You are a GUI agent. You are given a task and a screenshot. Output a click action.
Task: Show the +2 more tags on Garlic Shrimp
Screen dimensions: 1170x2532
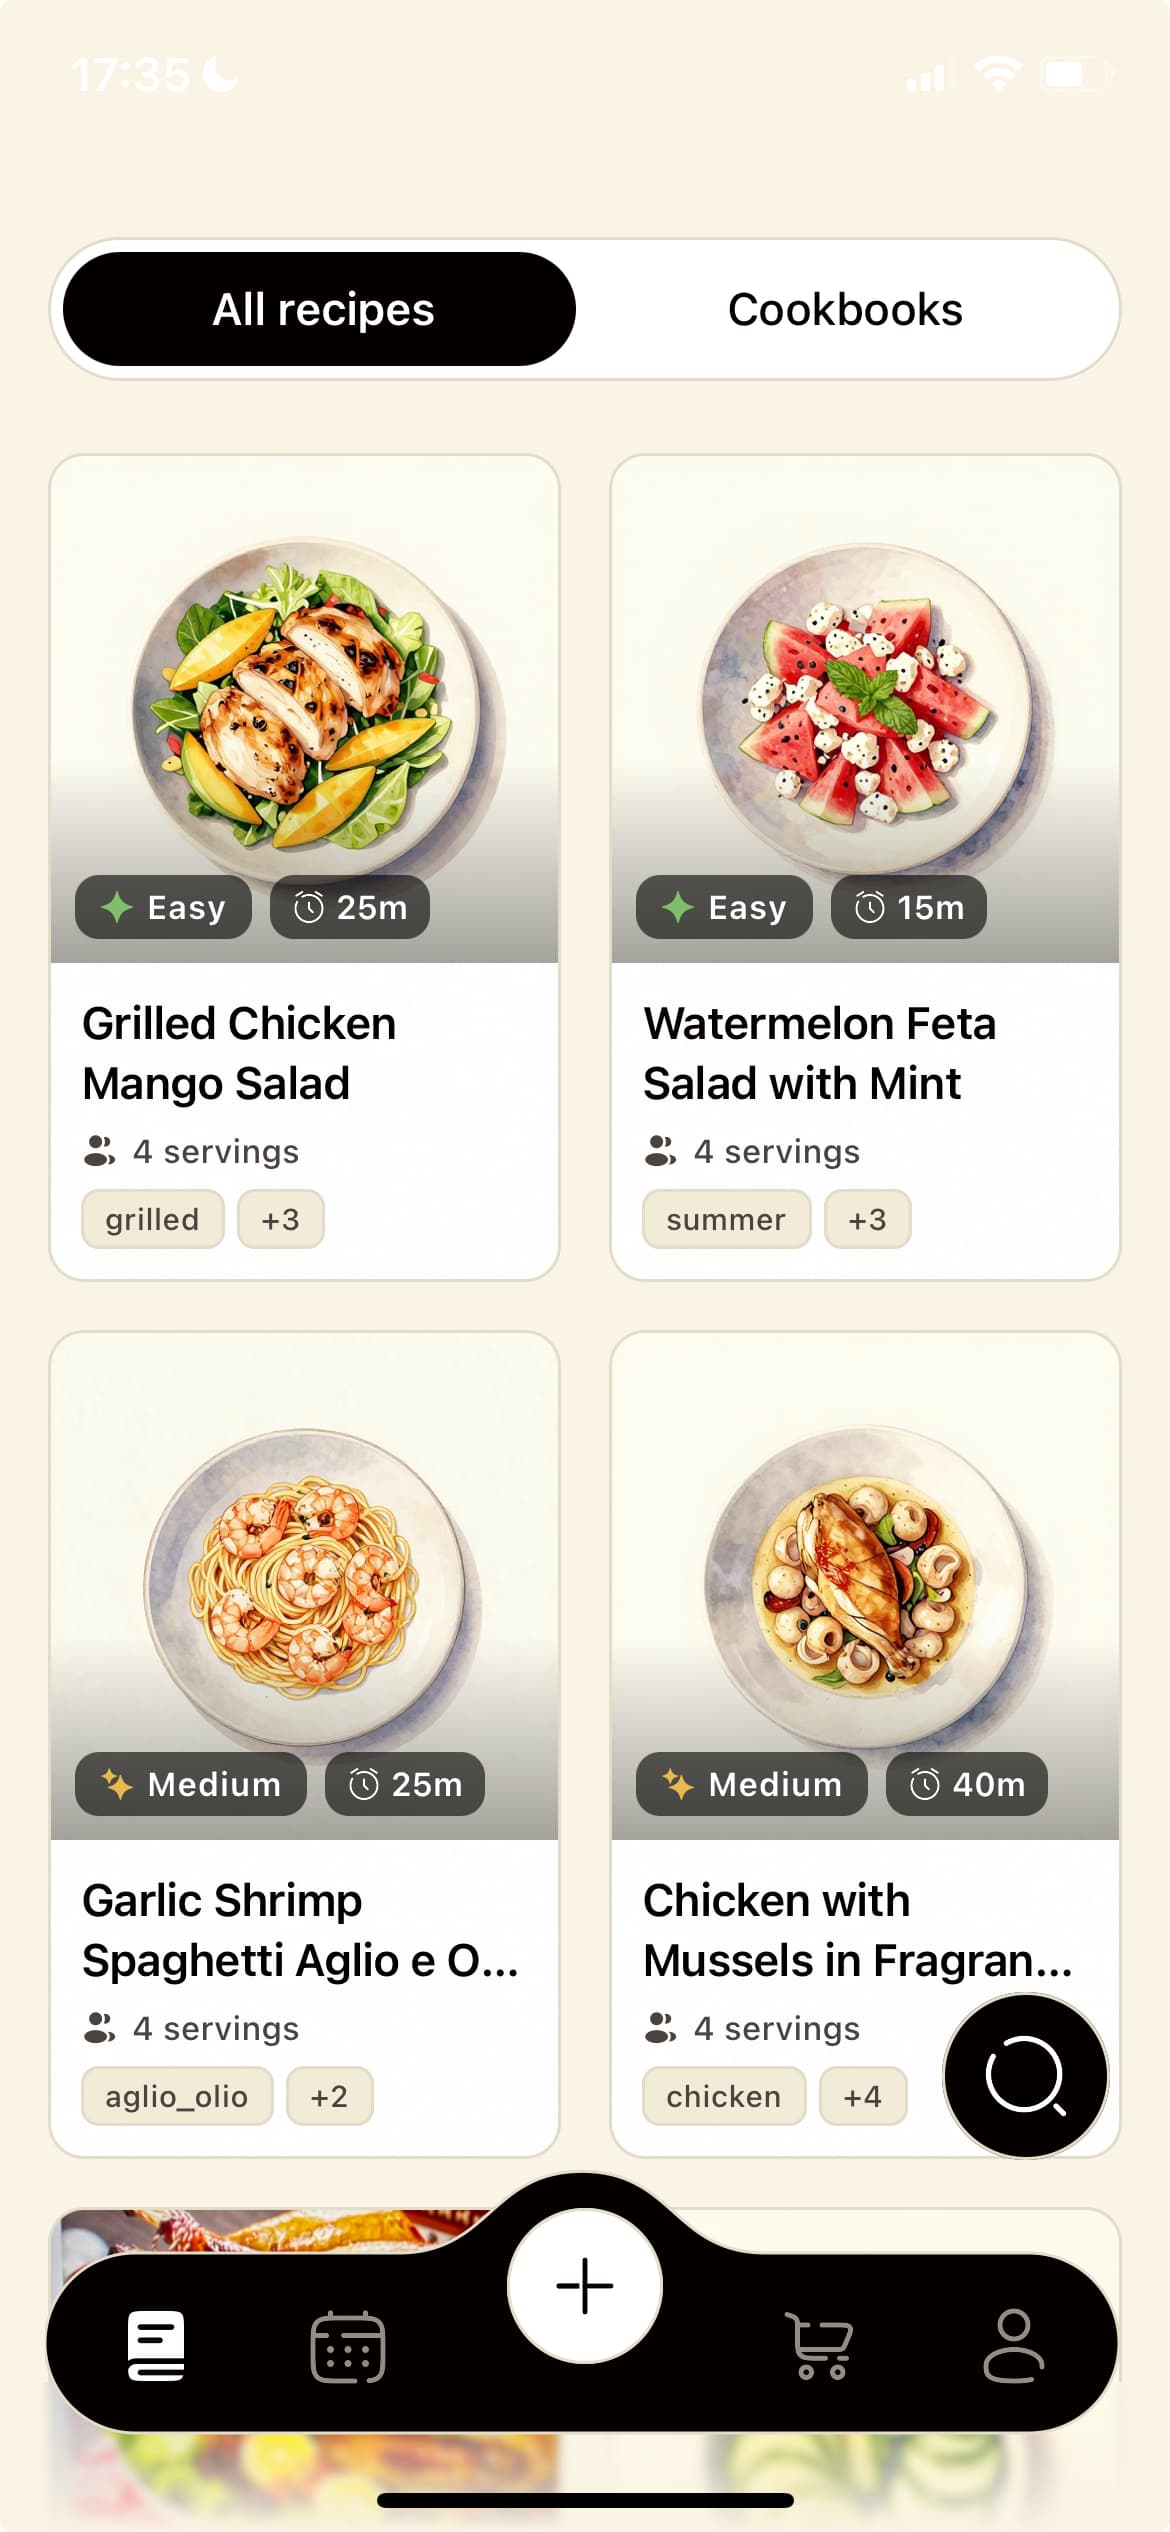[329, 2096]
